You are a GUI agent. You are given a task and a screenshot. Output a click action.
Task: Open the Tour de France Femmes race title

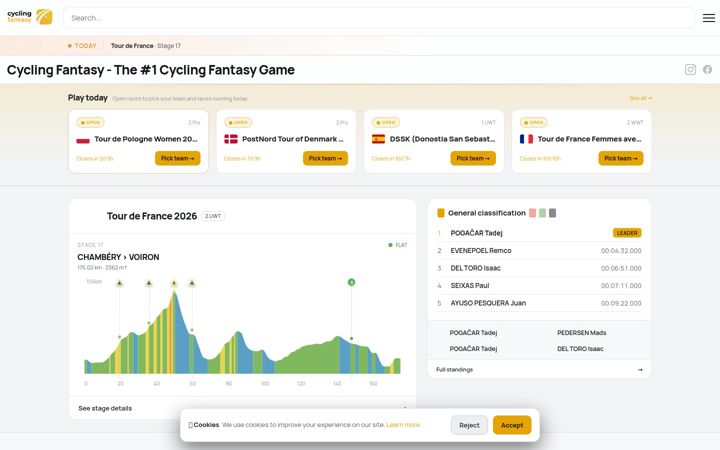pos(589,139)
